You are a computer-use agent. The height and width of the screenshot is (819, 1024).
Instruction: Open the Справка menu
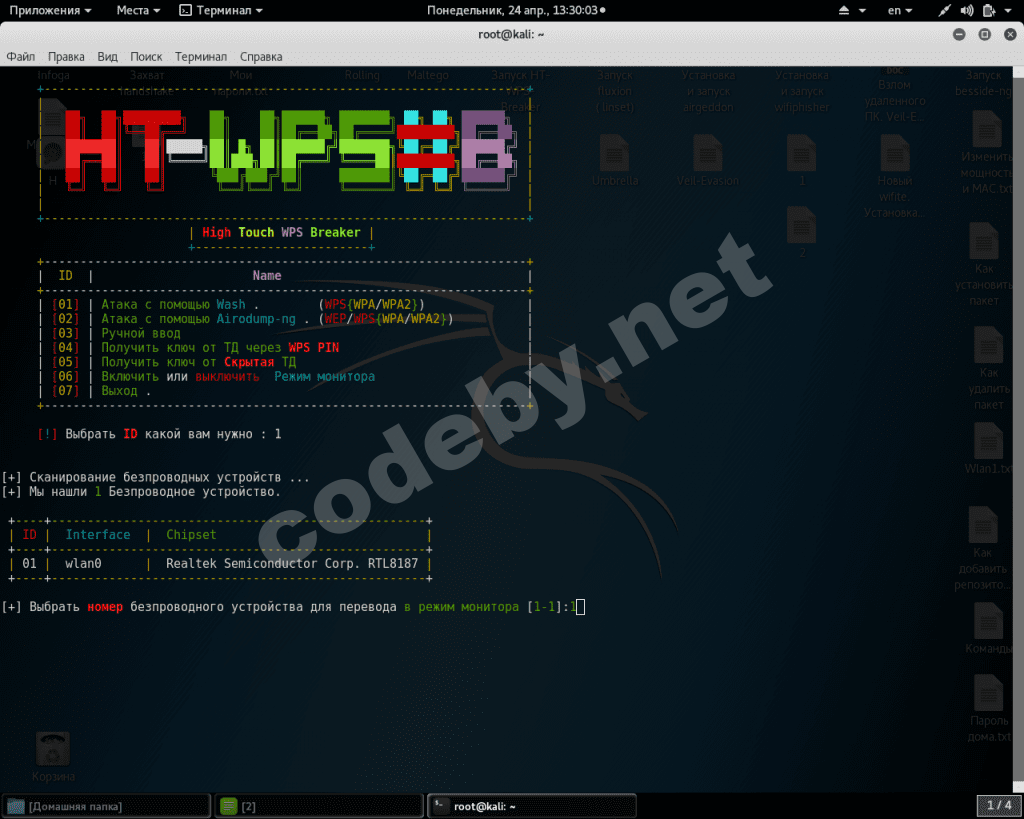261,57
